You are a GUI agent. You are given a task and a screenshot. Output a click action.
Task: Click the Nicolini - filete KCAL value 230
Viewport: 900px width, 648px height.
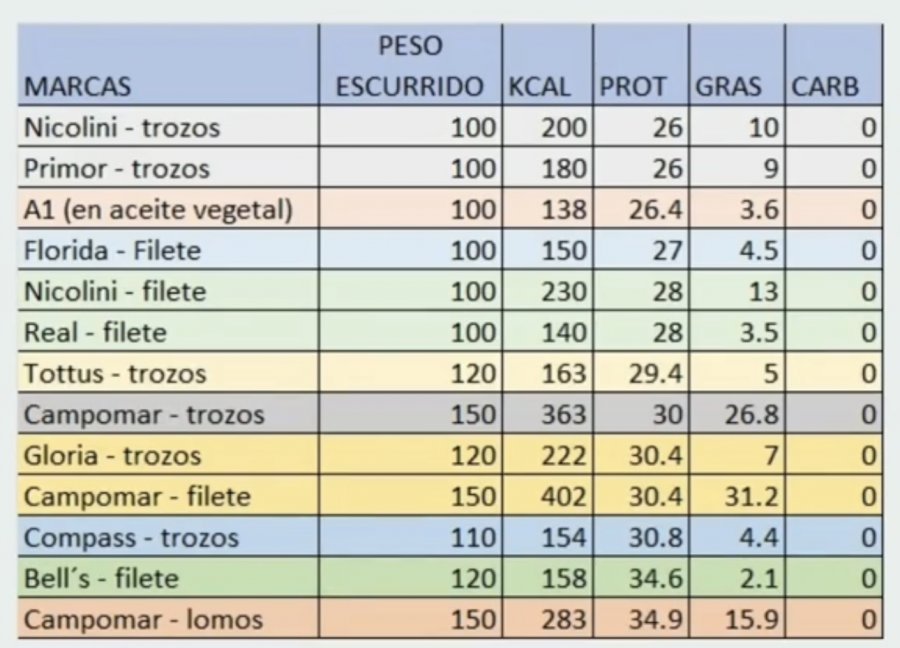pos(565,291)
